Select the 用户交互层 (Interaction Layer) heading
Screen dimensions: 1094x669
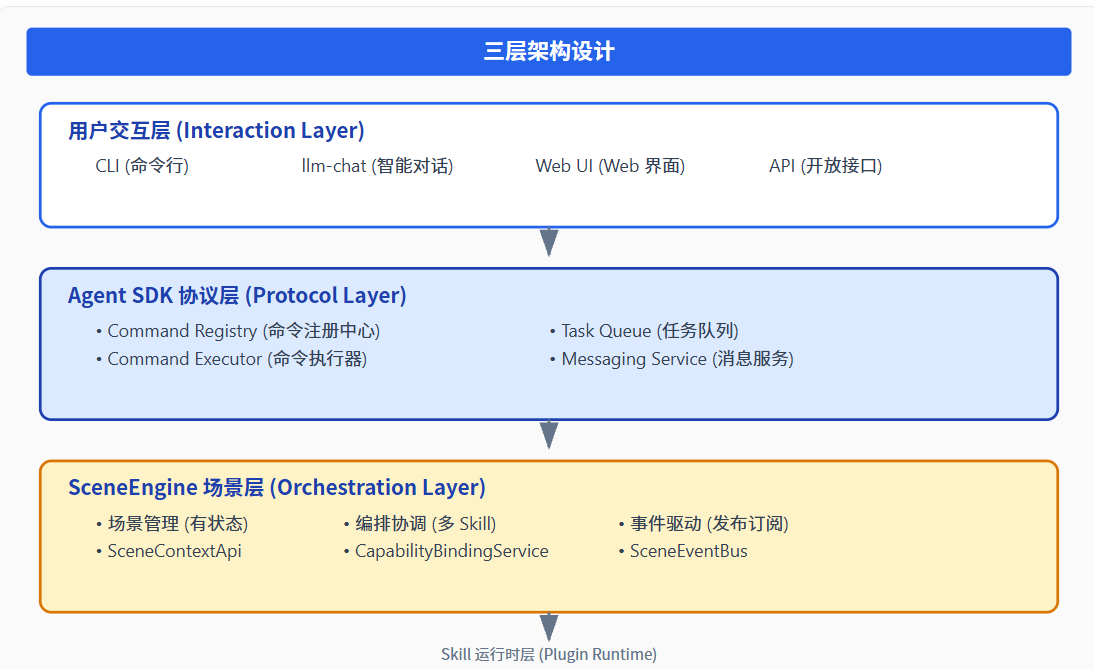(216, 130)
